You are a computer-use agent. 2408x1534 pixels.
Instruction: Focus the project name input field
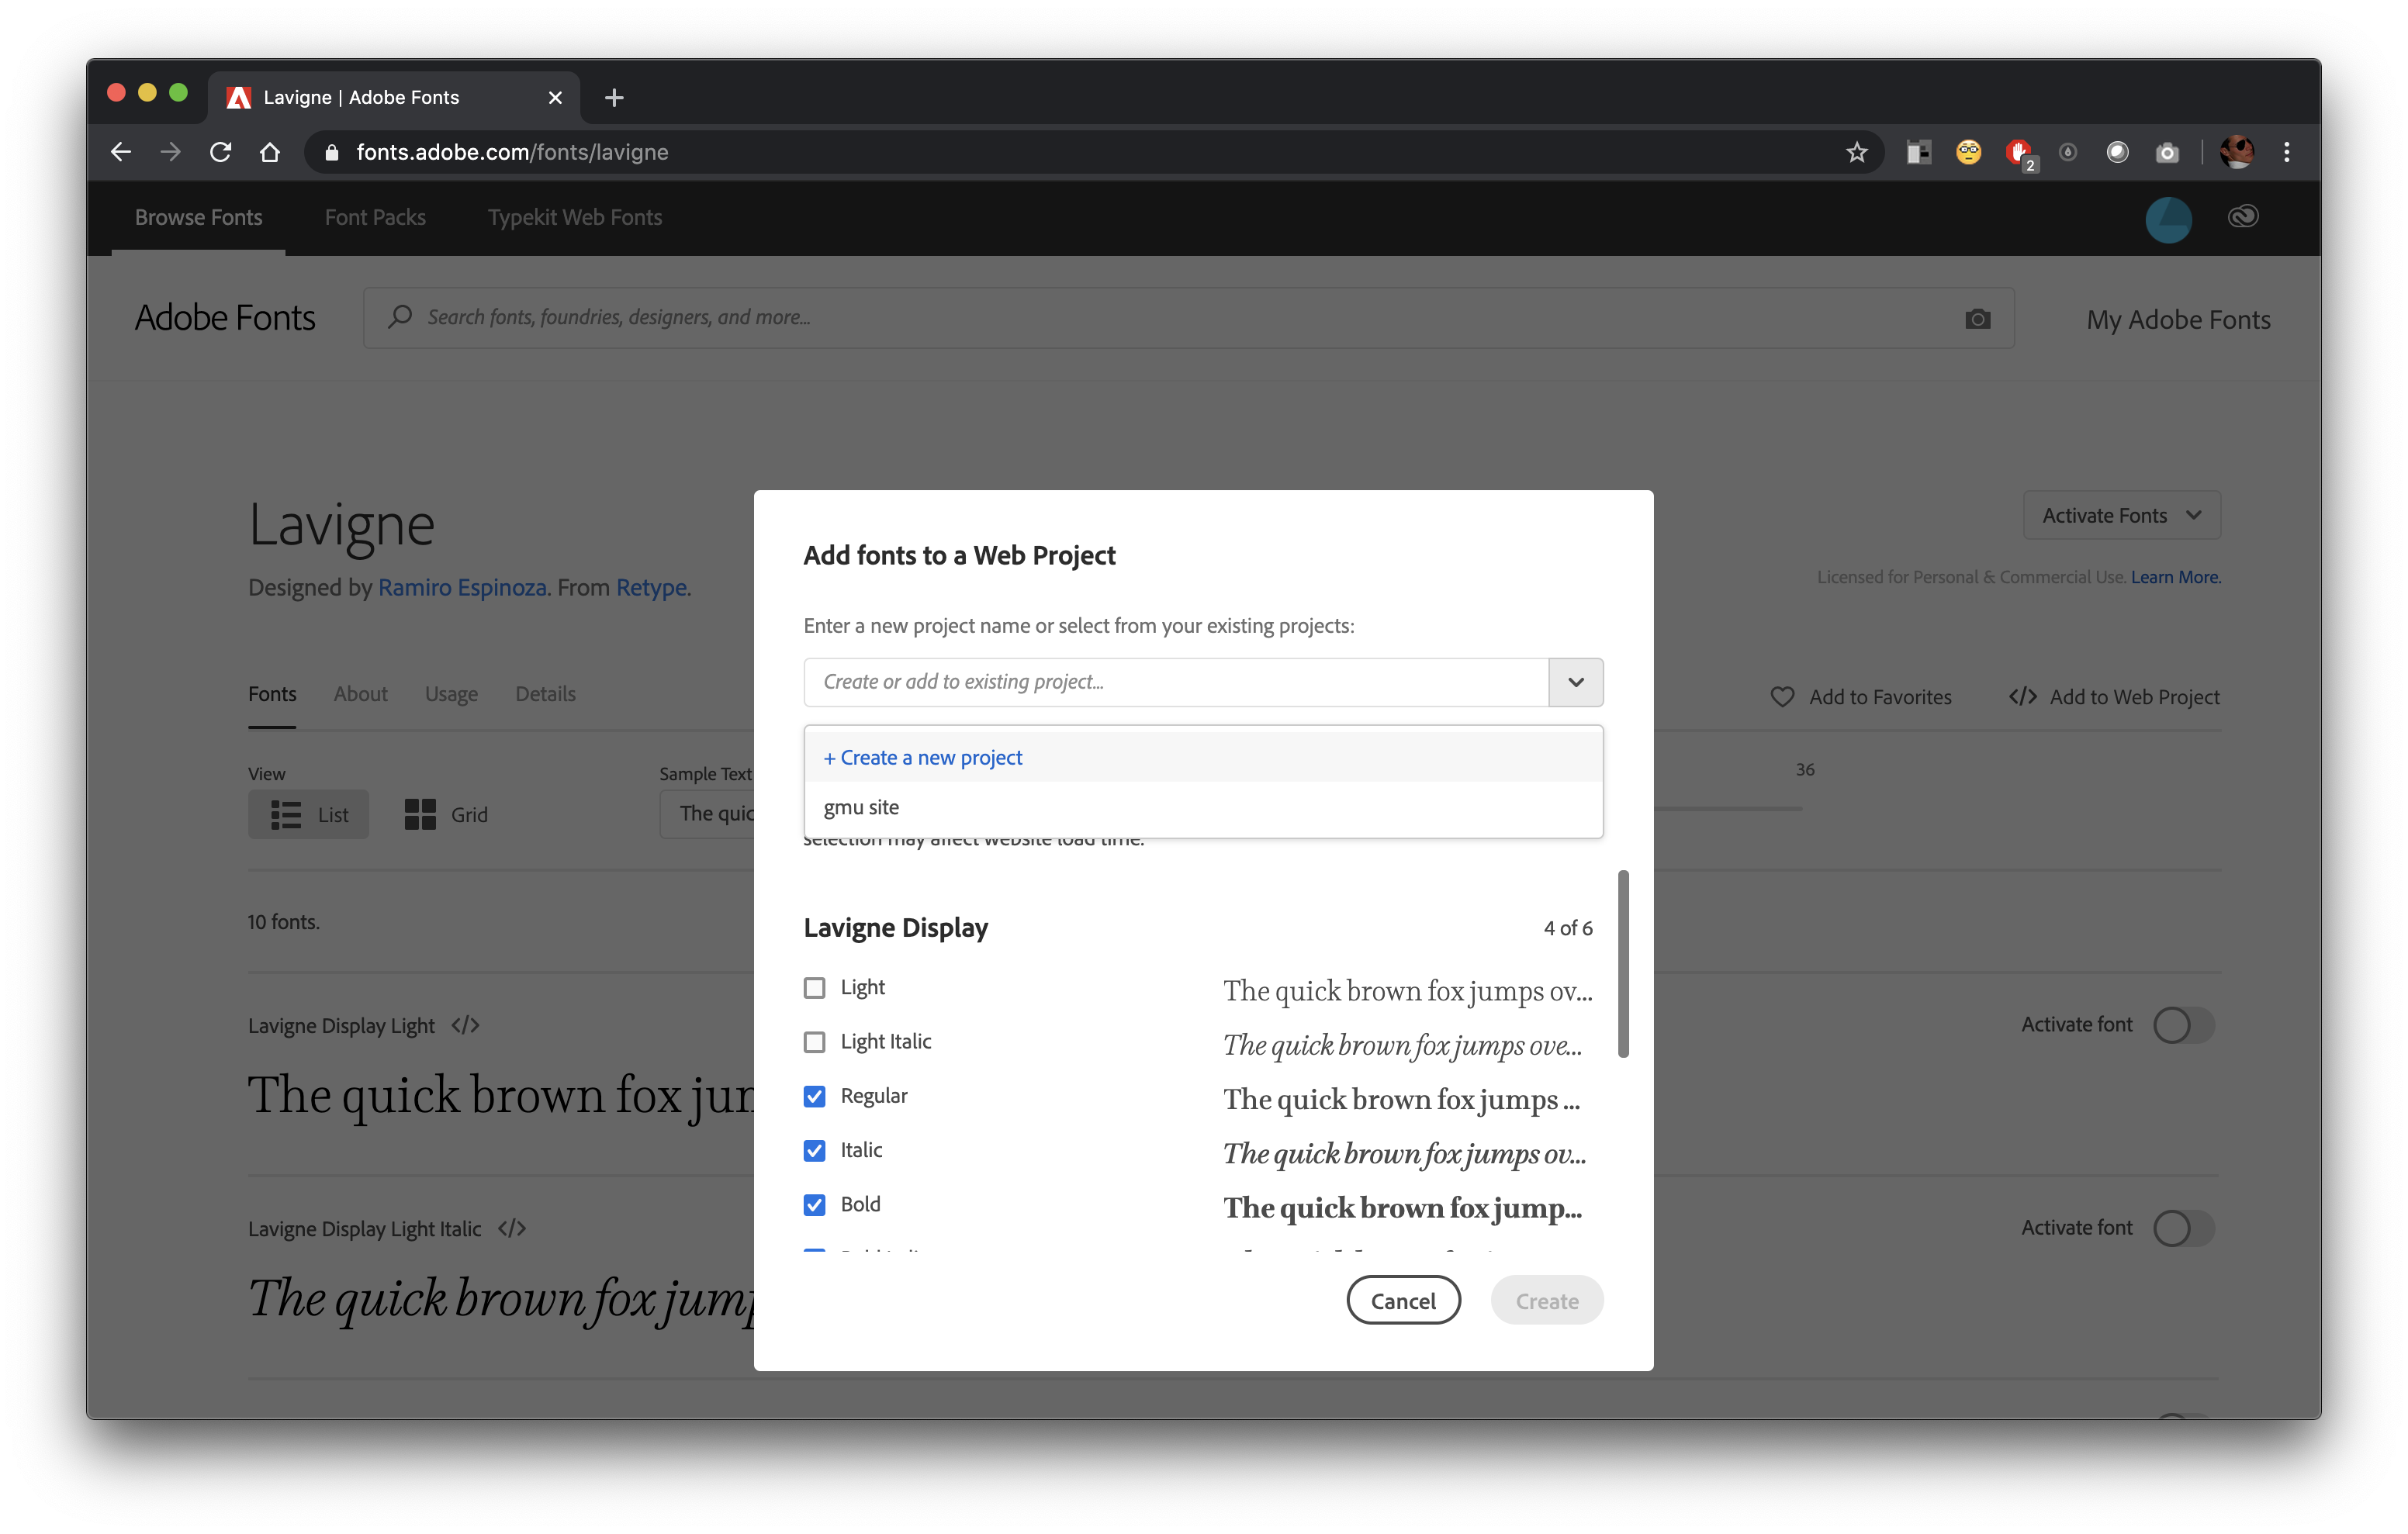click(1176, 682)
